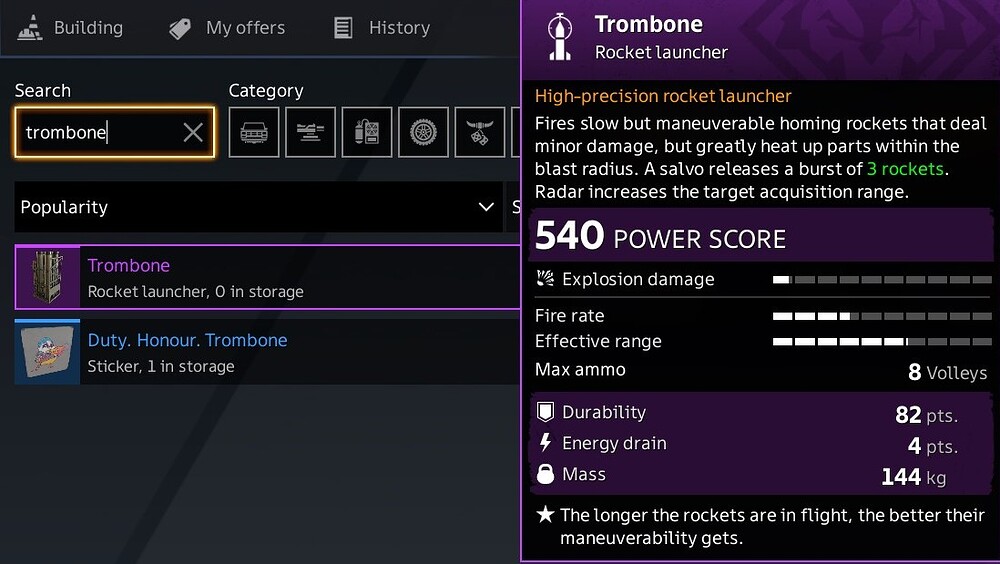
Task: Go to the History tab
Action: (x=382, y=28)
